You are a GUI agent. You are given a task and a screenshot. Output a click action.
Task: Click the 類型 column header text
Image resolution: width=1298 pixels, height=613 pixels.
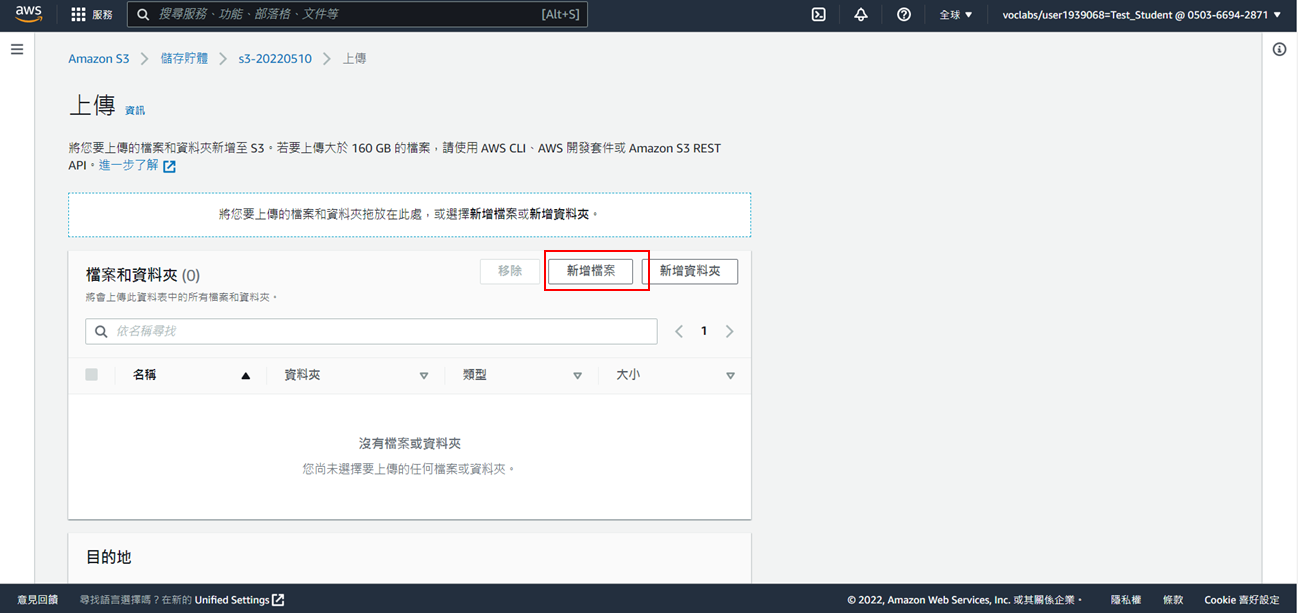pyautogui.click(x=475, y=375)
